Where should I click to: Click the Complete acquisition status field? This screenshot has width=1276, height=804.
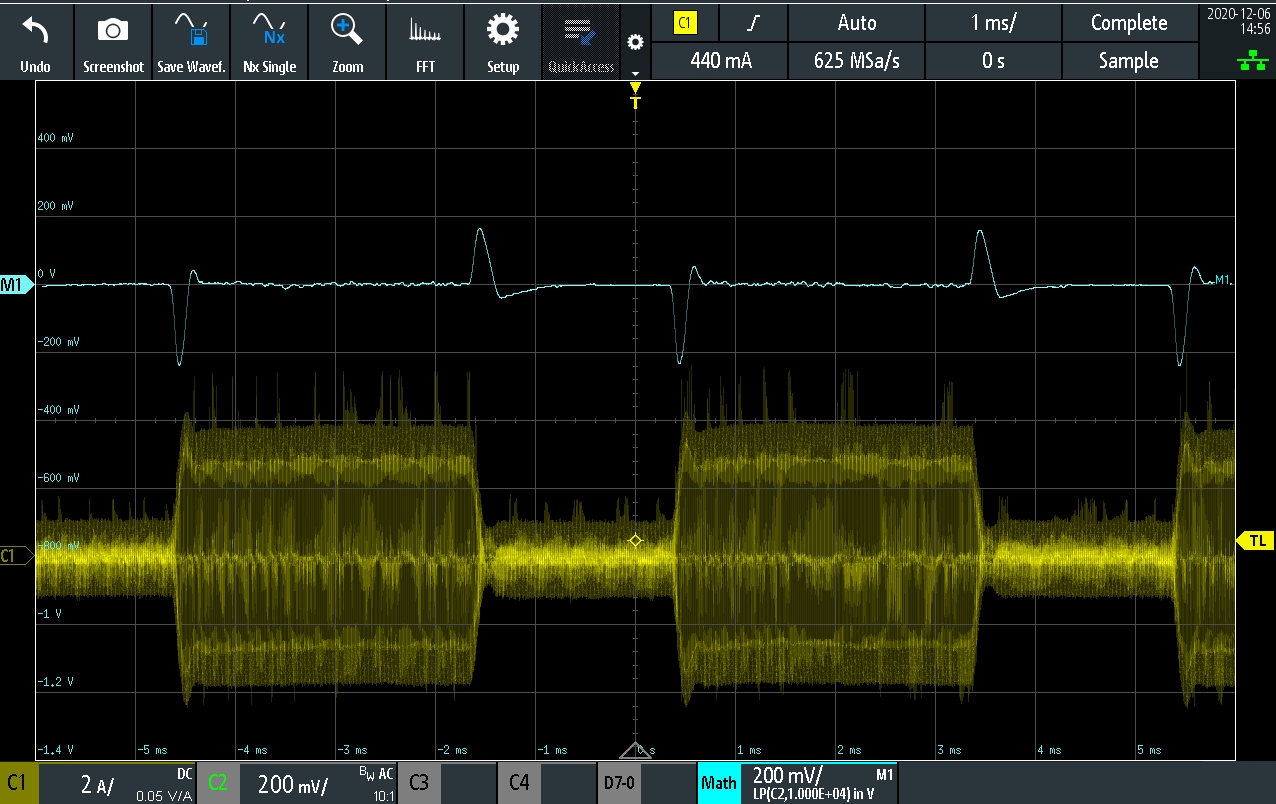(1129, 23)
